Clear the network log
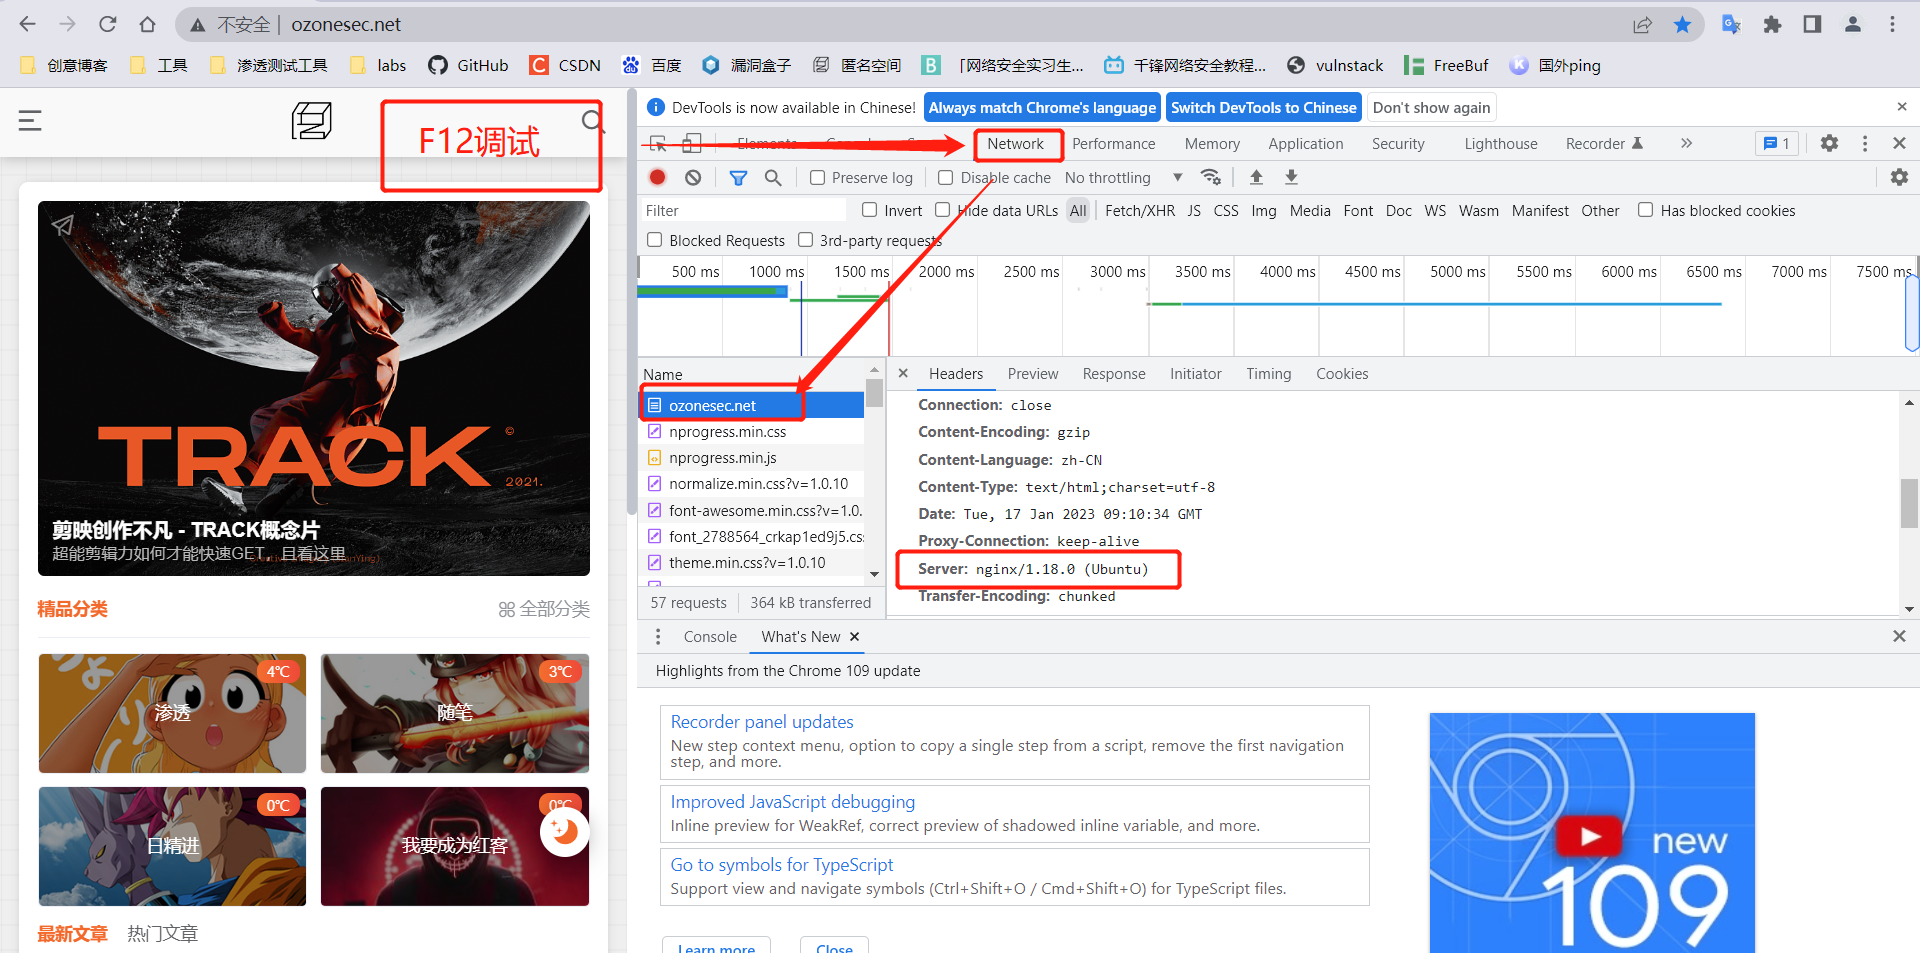 coord(693,177)
